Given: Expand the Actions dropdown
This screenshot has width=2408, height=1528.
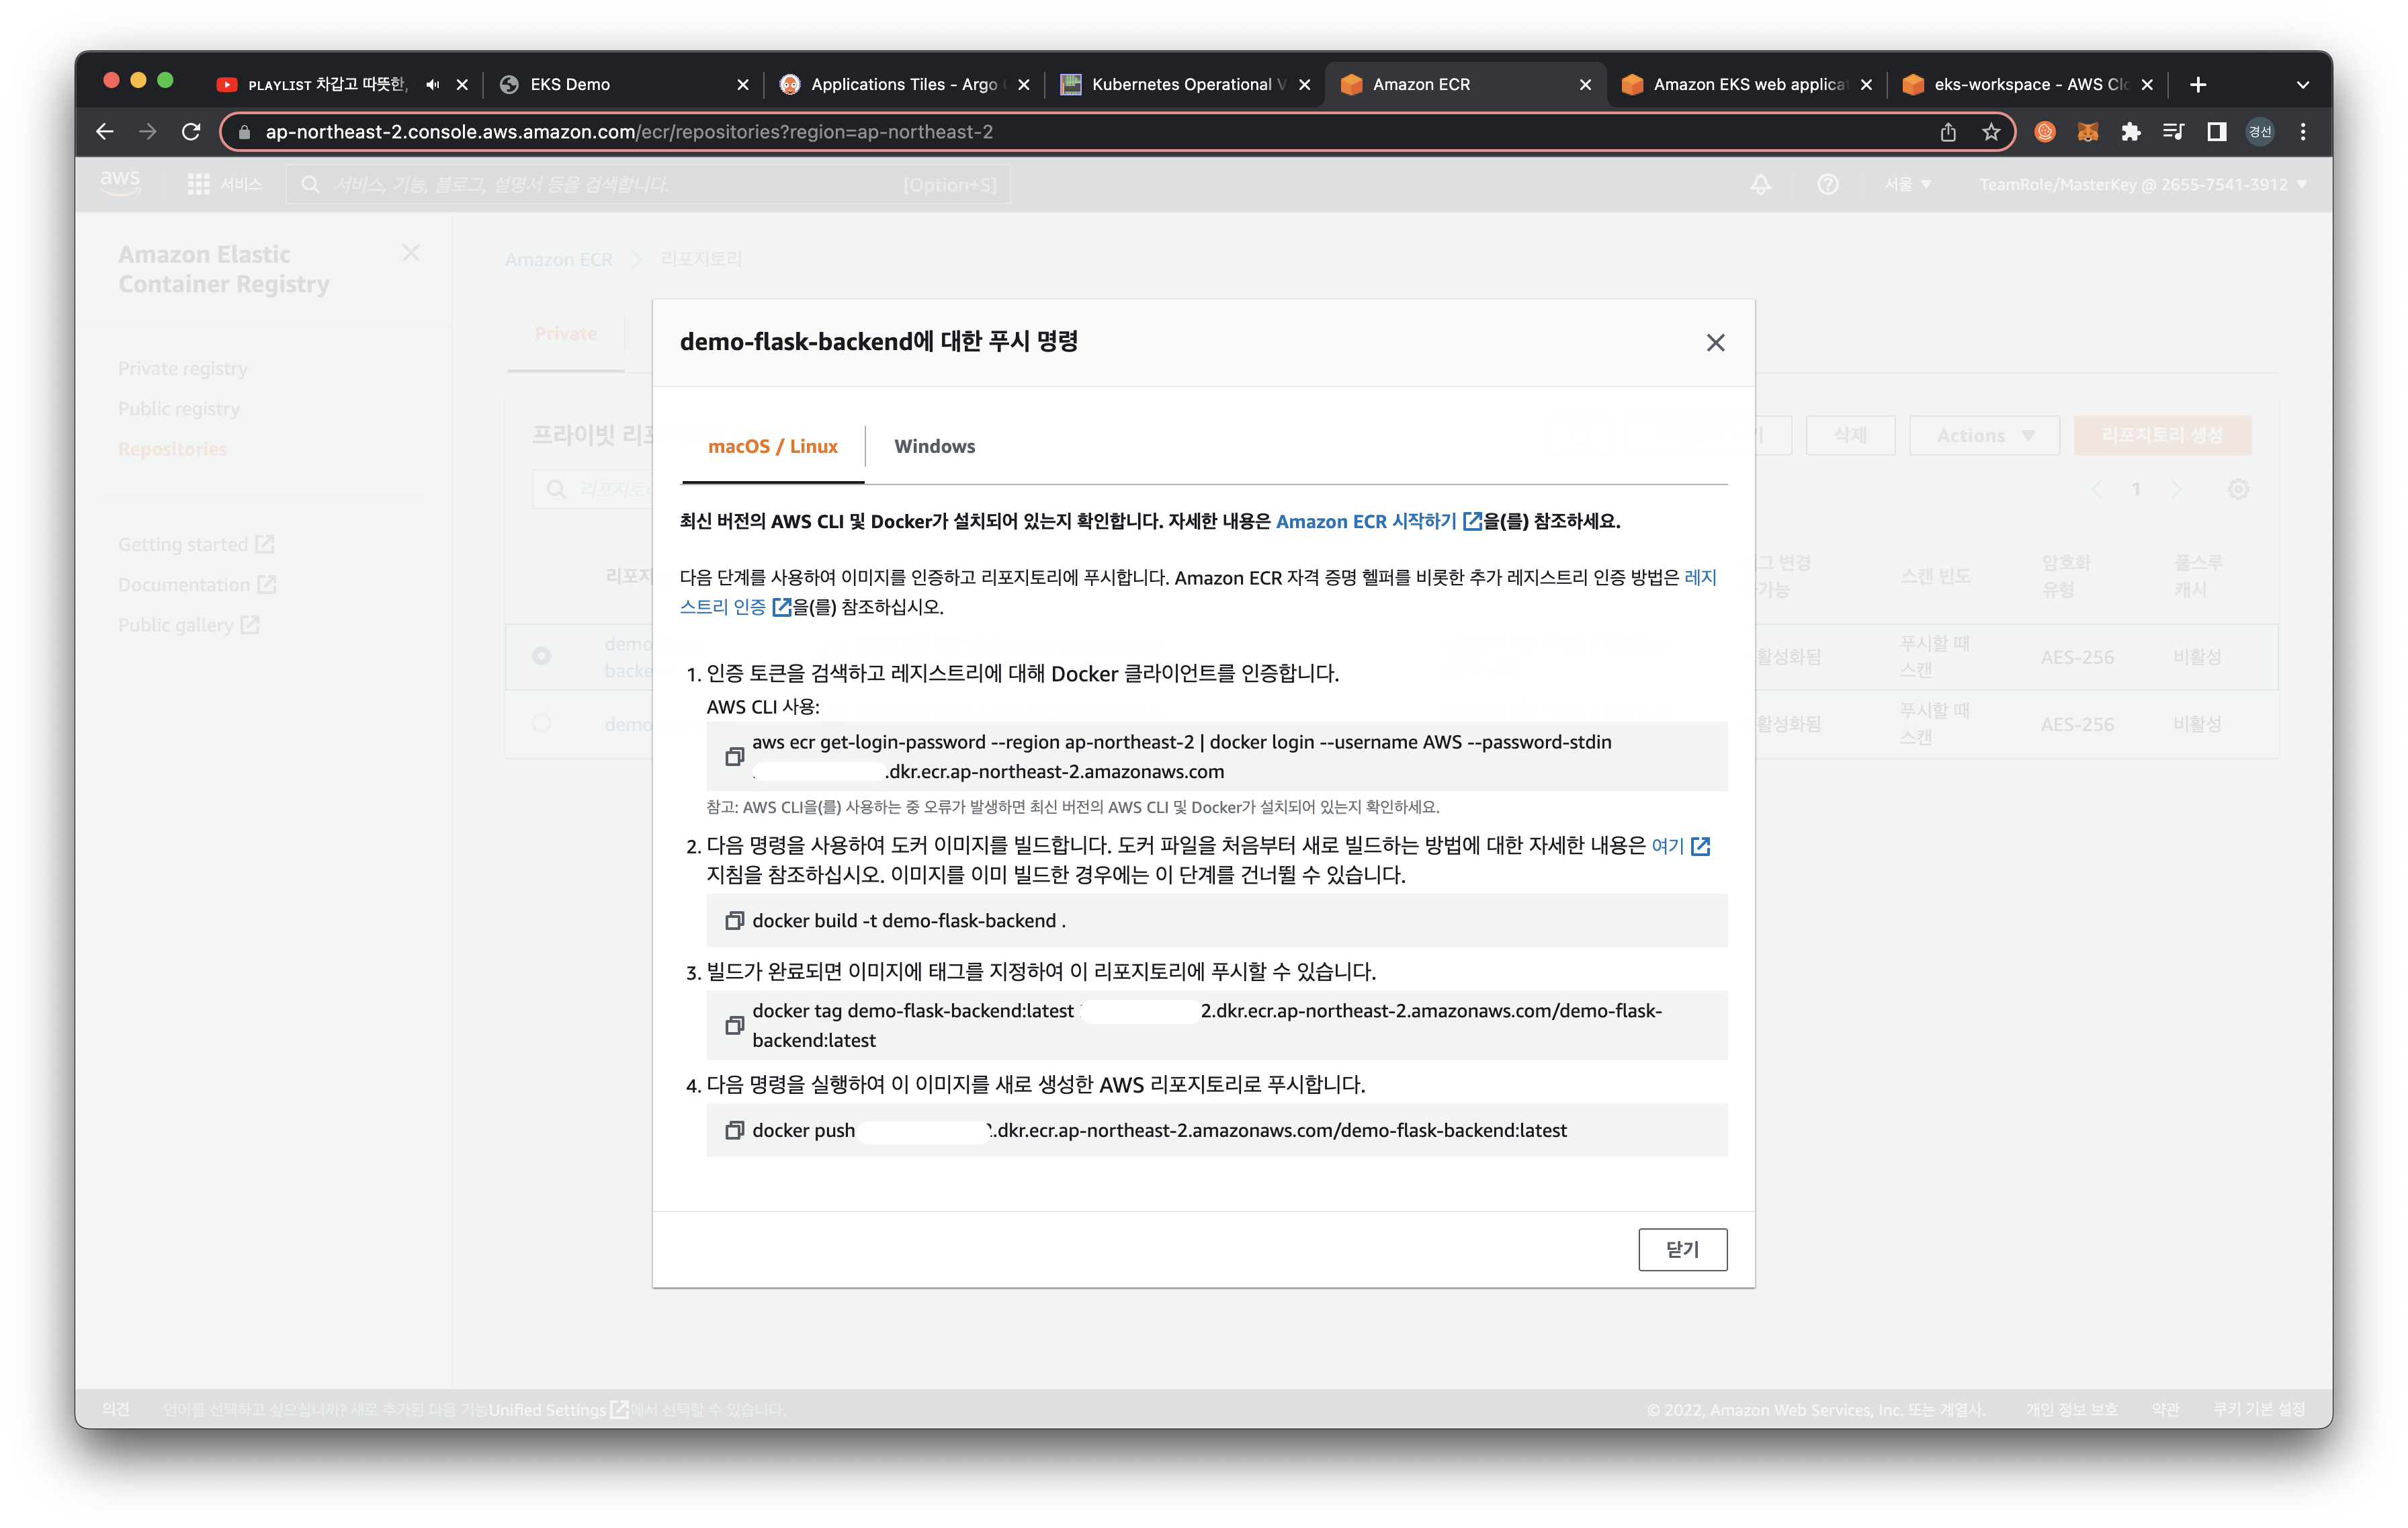Looking at the screenshot, I should [x=1984, y=436].
